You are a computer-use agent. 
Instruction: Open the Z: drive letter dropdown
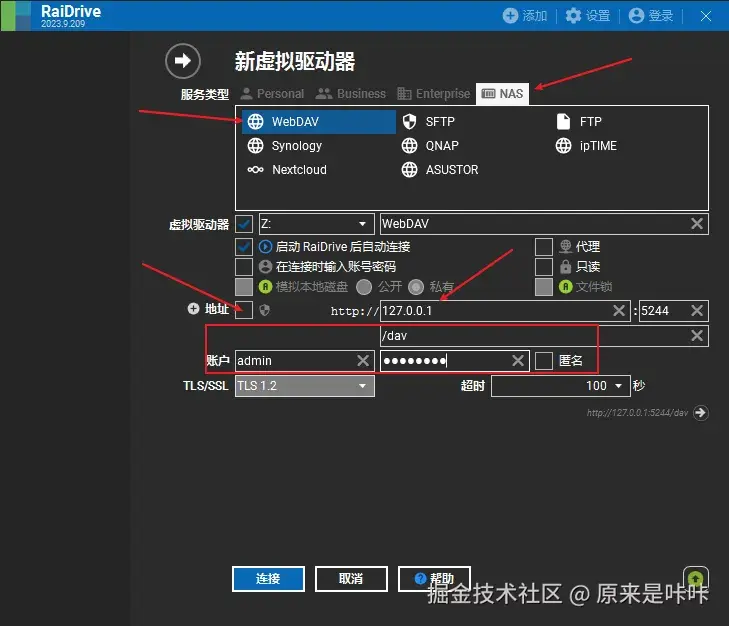(316, 224)
